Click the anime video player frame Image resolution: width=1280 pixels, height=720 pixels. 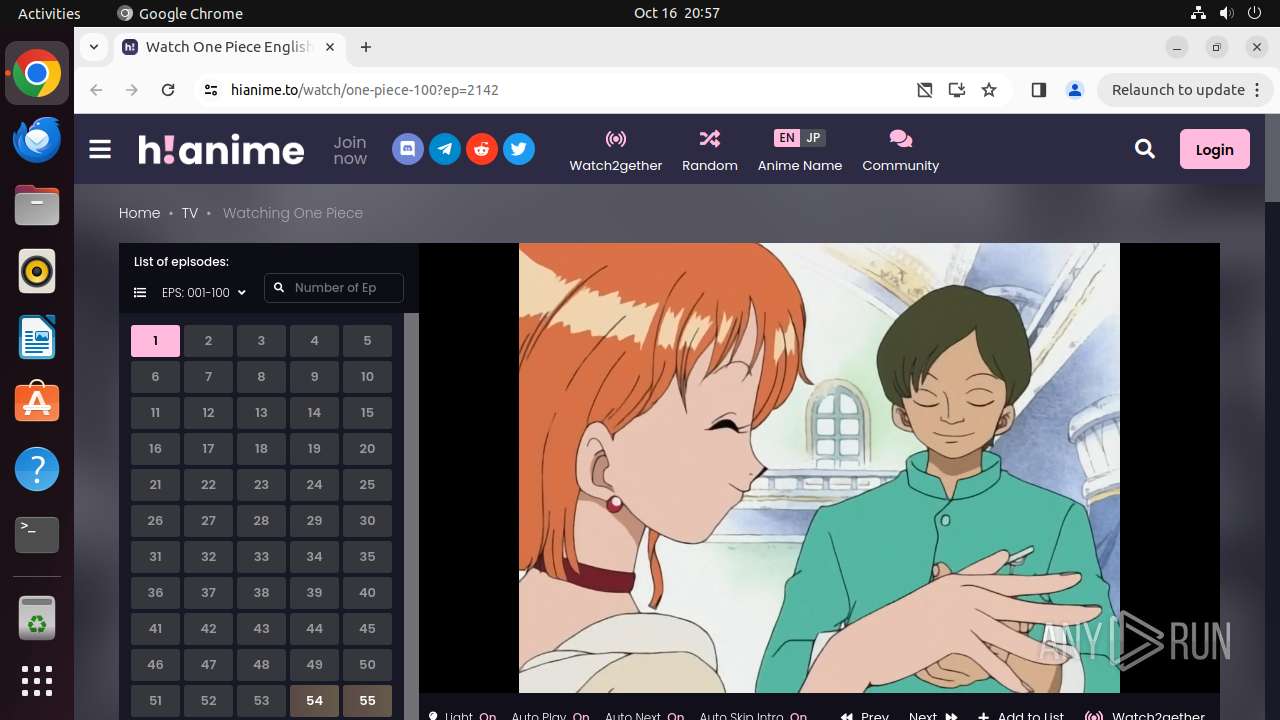pos(819,468)
